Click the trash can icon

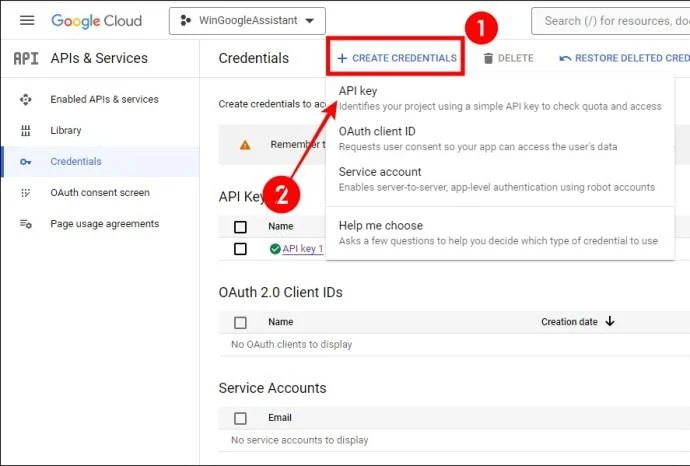[488, 58]
